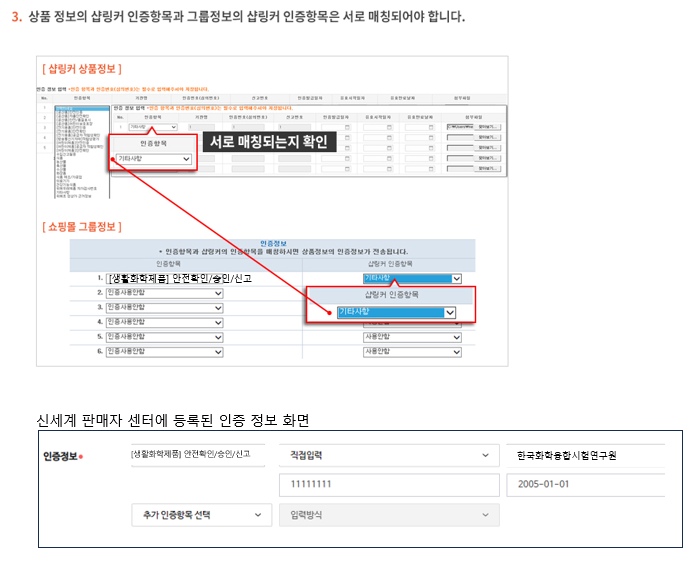
Task: Expand the 직접입력 dropdown
Action: click(x=388, y=455)
